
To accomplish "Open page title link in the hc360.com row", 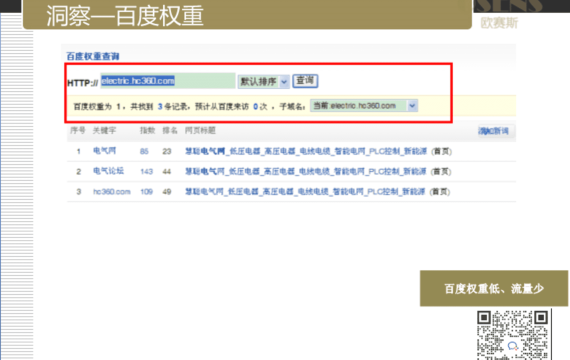I will pyautogui.click(x=305, y=192).
